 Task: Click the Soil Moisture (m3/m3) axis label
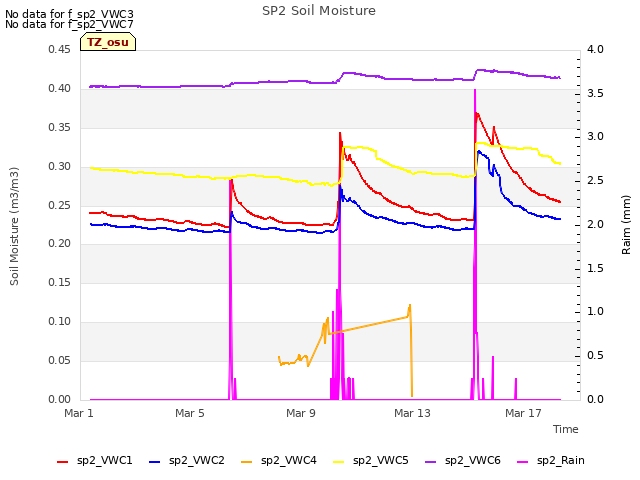tap(14, 226)
